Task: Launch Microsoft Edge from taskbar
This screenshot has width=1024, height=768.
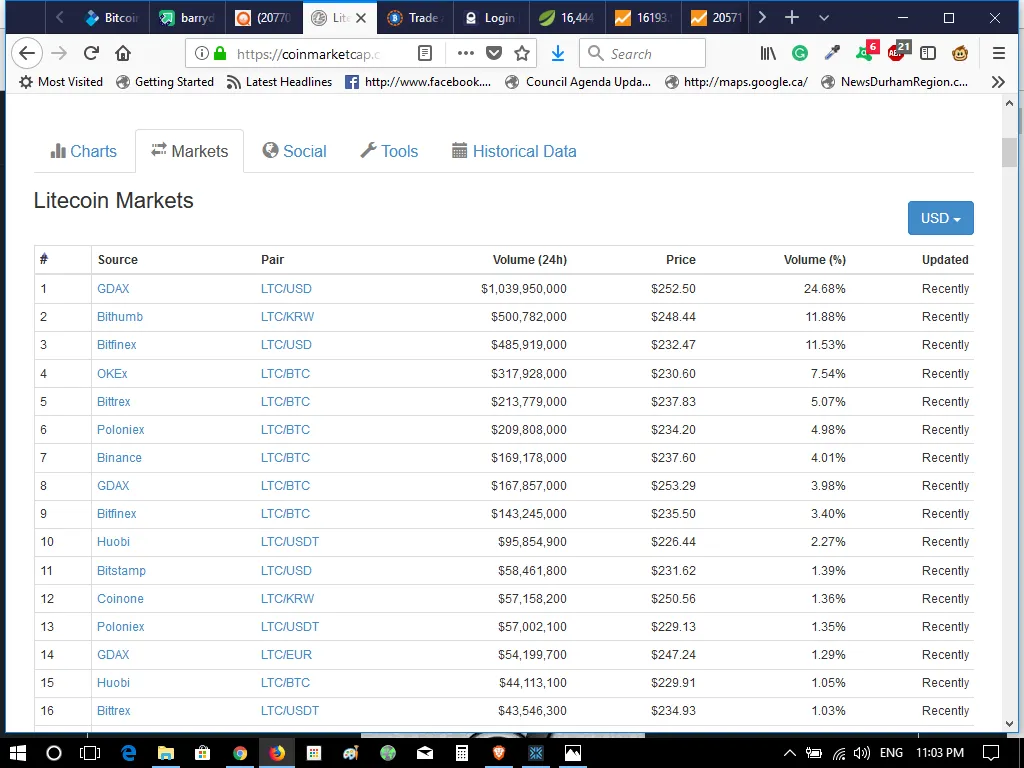Action: point(129,753)
